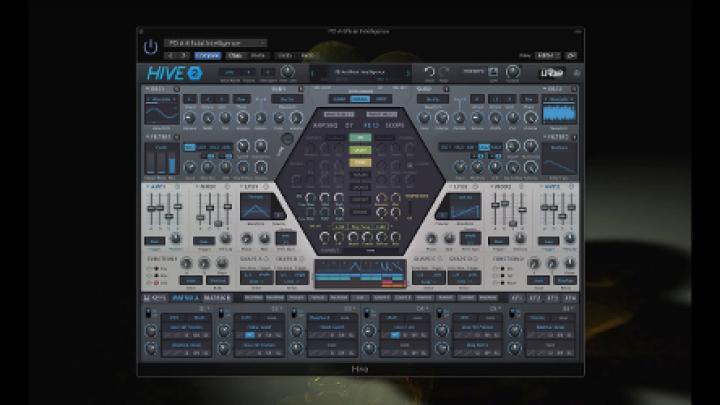Click previous preset arrow in plugin header

[171, 56]
